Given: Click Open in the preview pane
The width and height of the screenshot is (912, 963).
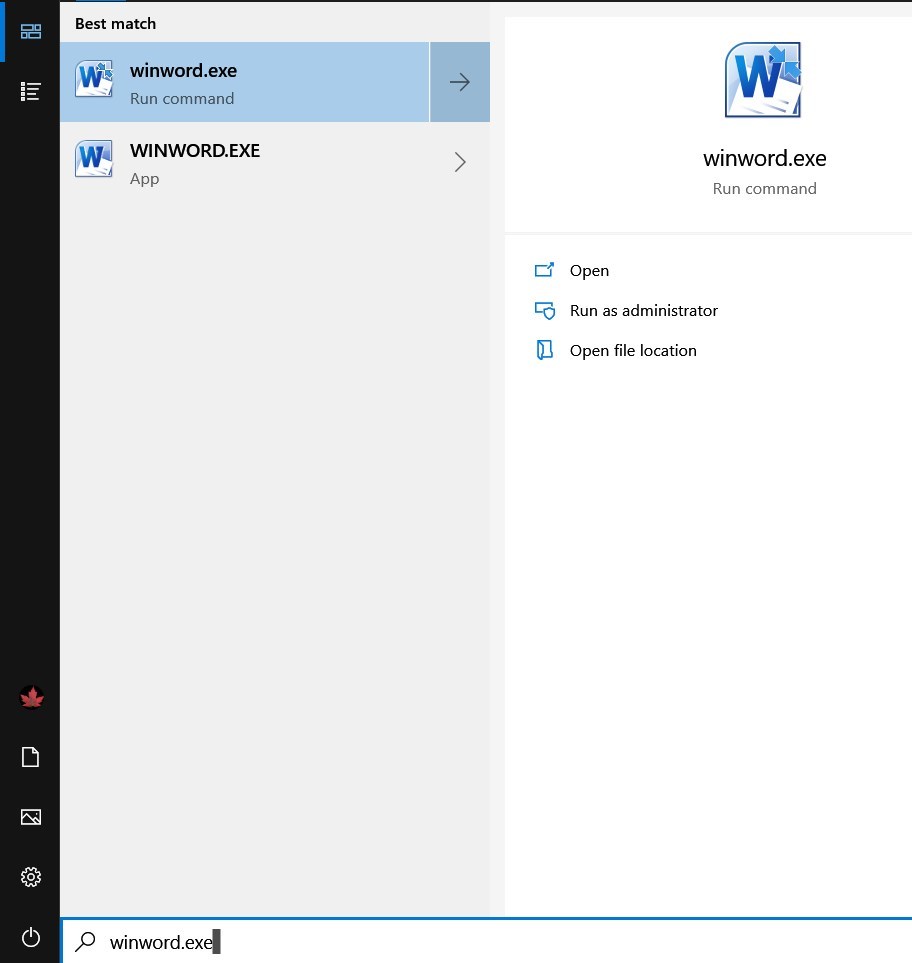Looking at the screenshot, I should coord(589,271).
